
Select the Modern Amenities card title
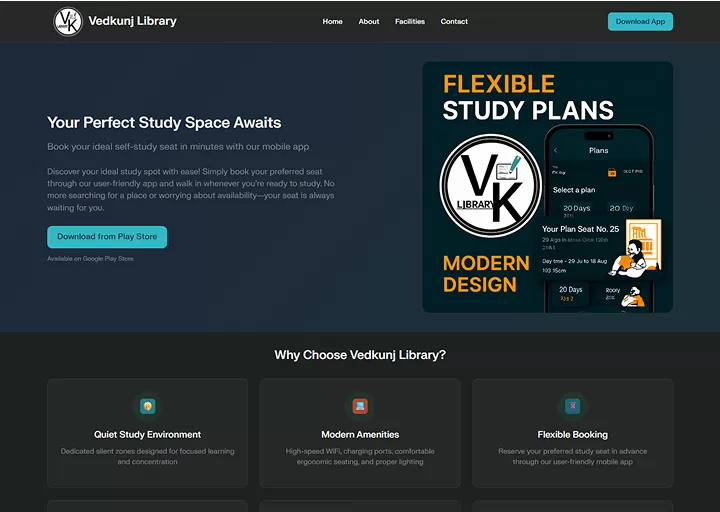[360, 435]
